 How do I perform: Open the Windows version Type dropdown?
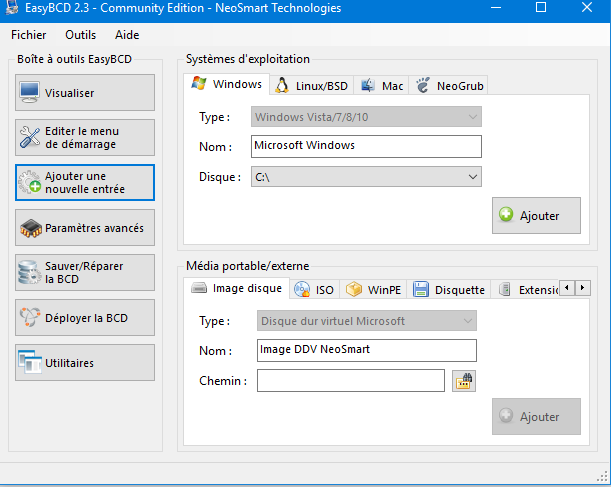pyautogui.click(x=473, y=117)
